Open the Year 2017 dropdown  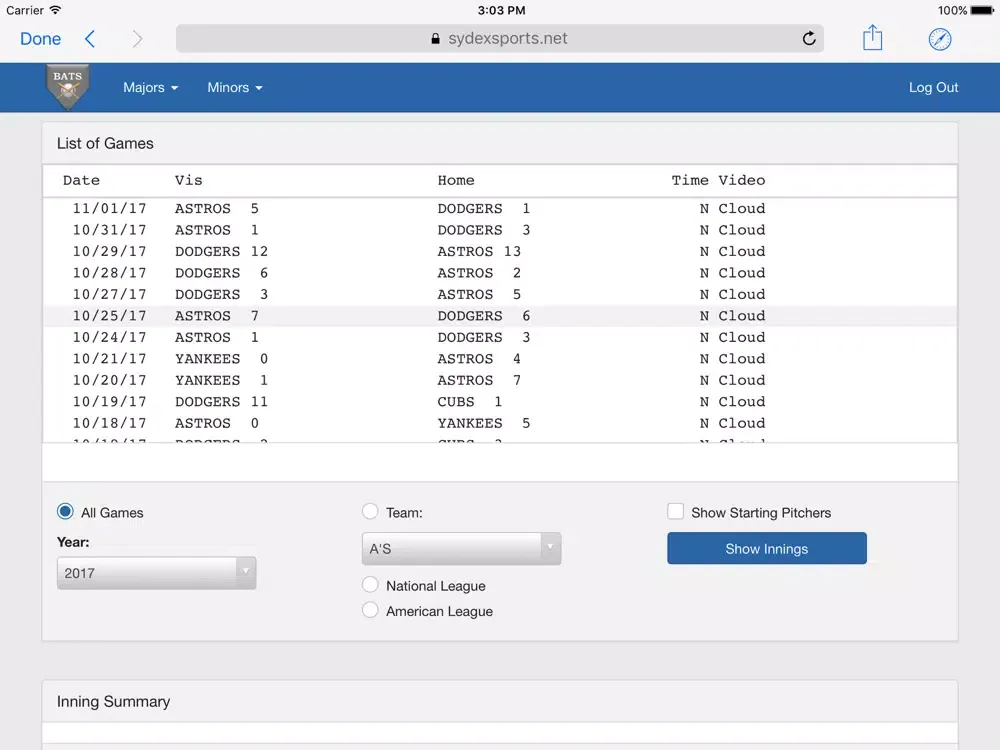point(156,573)
